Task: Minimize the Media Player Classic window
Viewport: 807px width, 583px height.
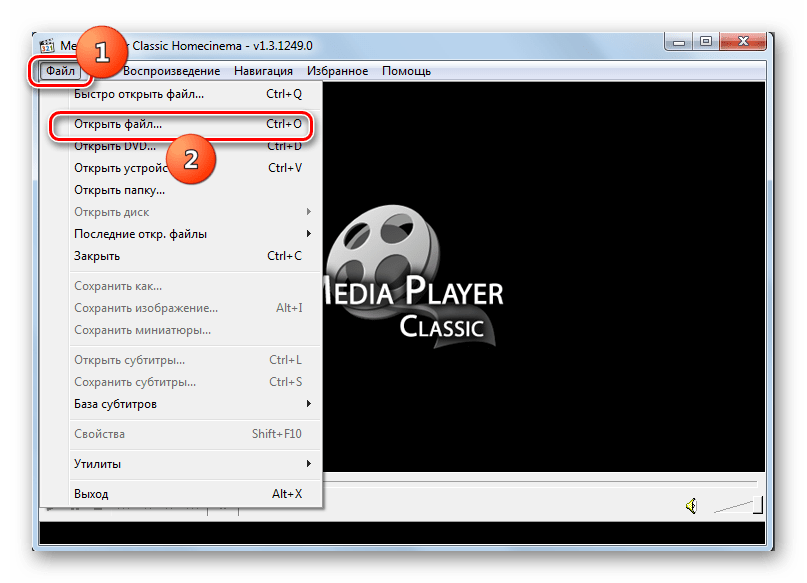Action: point(679,42)
